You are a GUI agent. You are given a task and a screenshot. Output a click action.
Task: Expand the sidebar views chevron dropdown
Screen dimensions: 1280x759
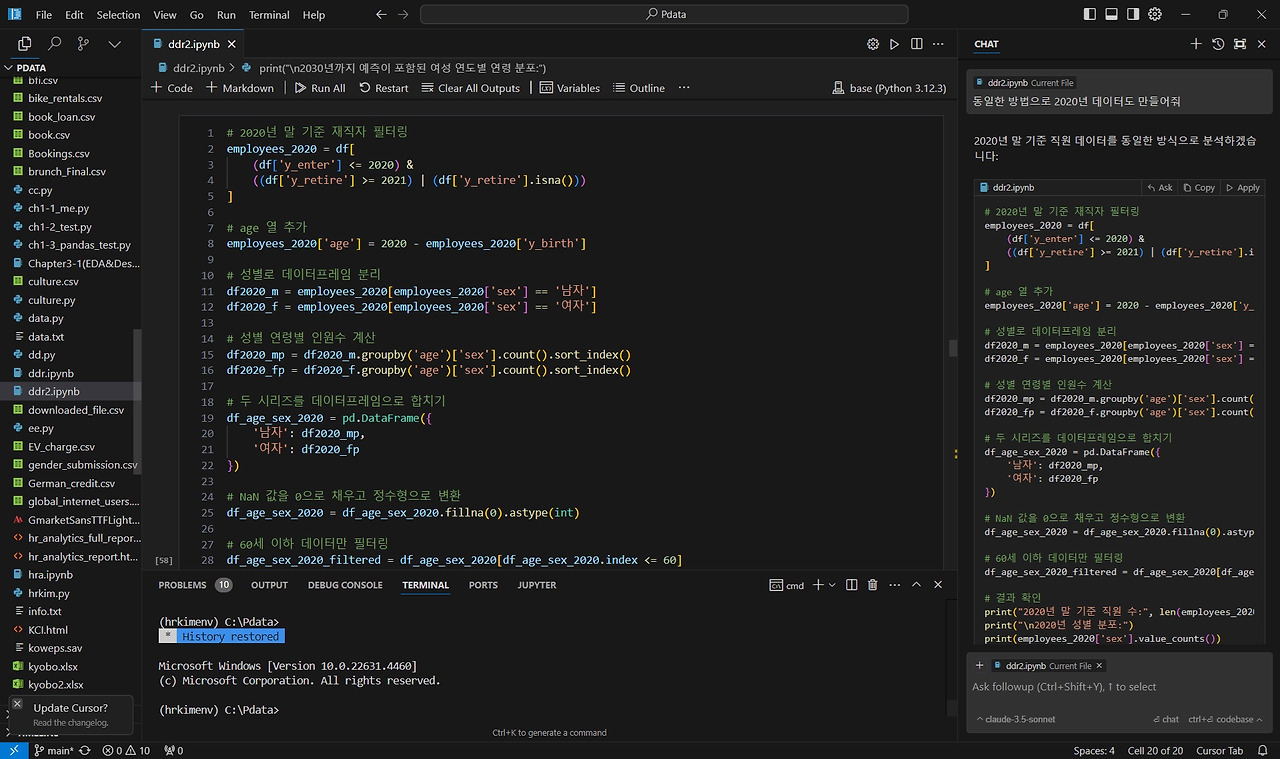click(x=114, y=44)
